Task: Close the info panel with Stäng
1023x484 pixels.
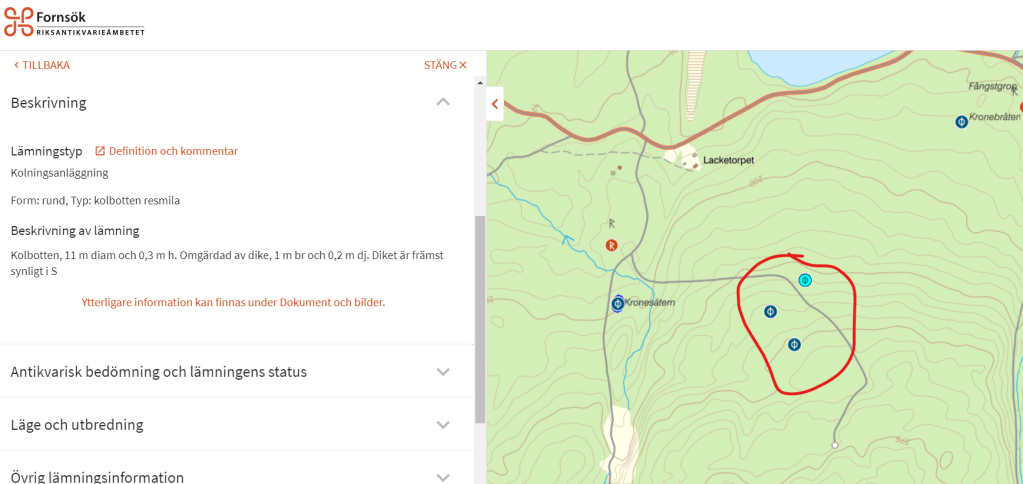Action: (445, 65)
